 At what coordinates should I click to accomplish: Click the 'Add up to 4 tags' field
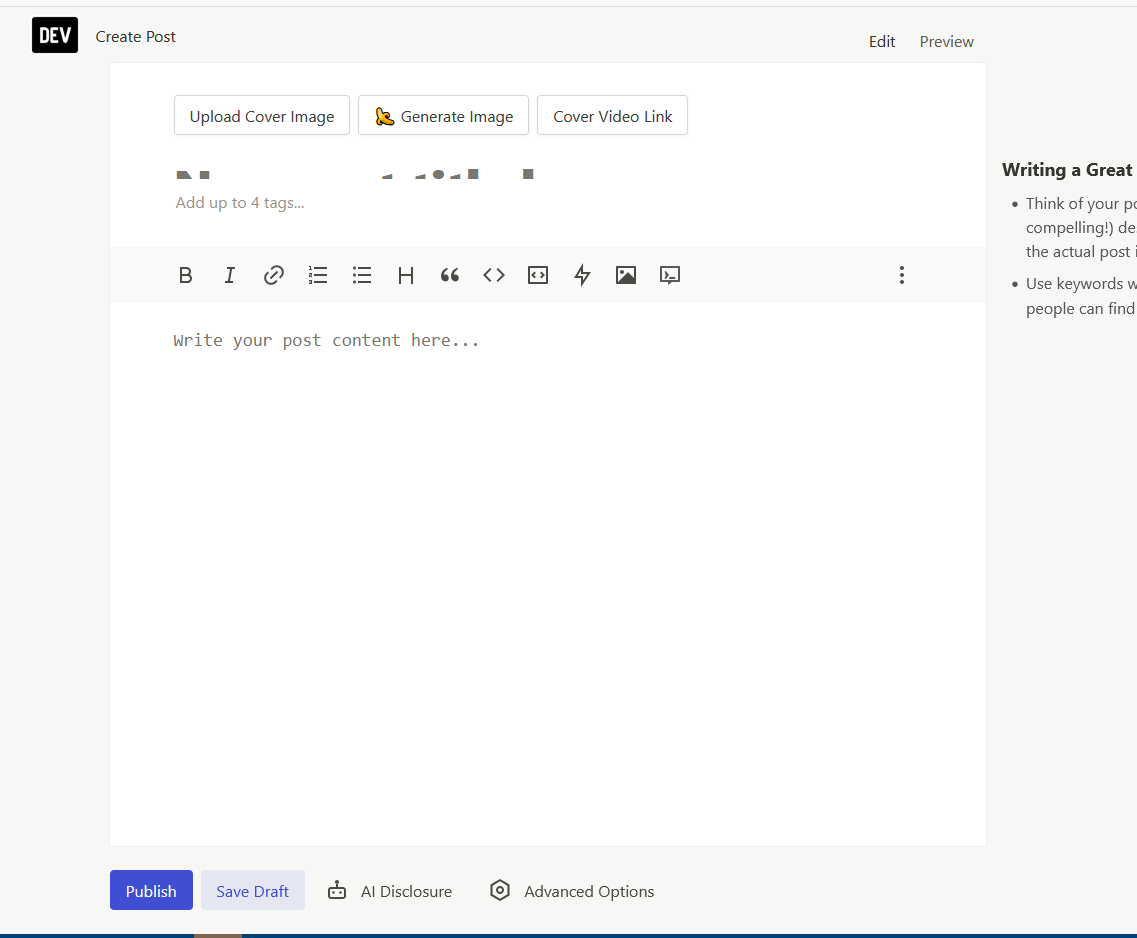point(548,203)
